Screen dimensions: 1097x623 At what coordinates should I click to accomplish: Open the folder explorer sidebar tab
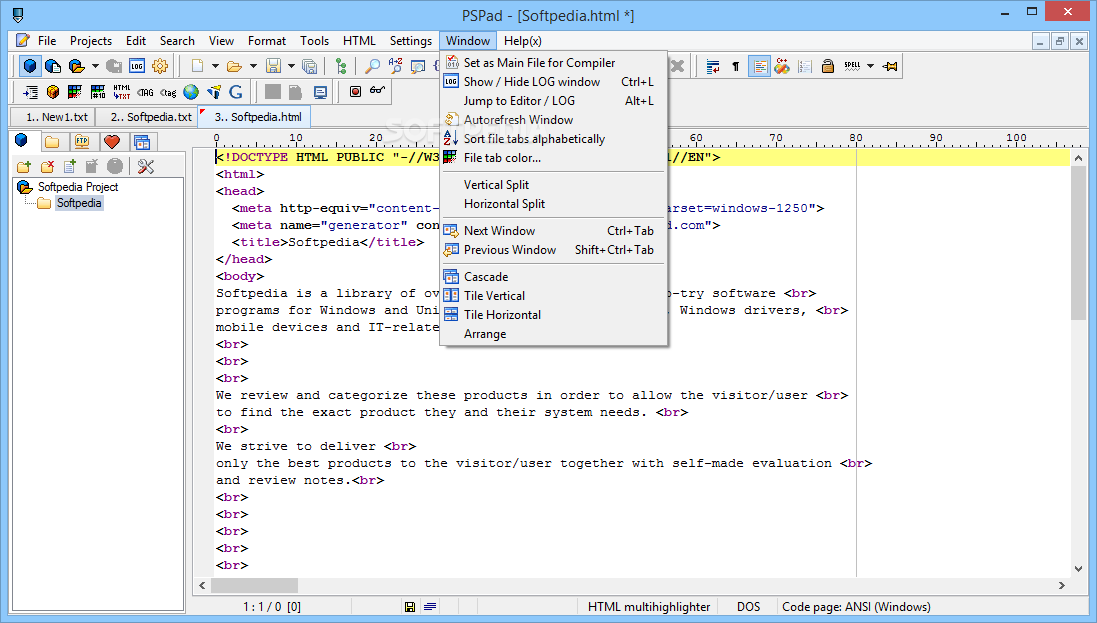click(52, 142)
